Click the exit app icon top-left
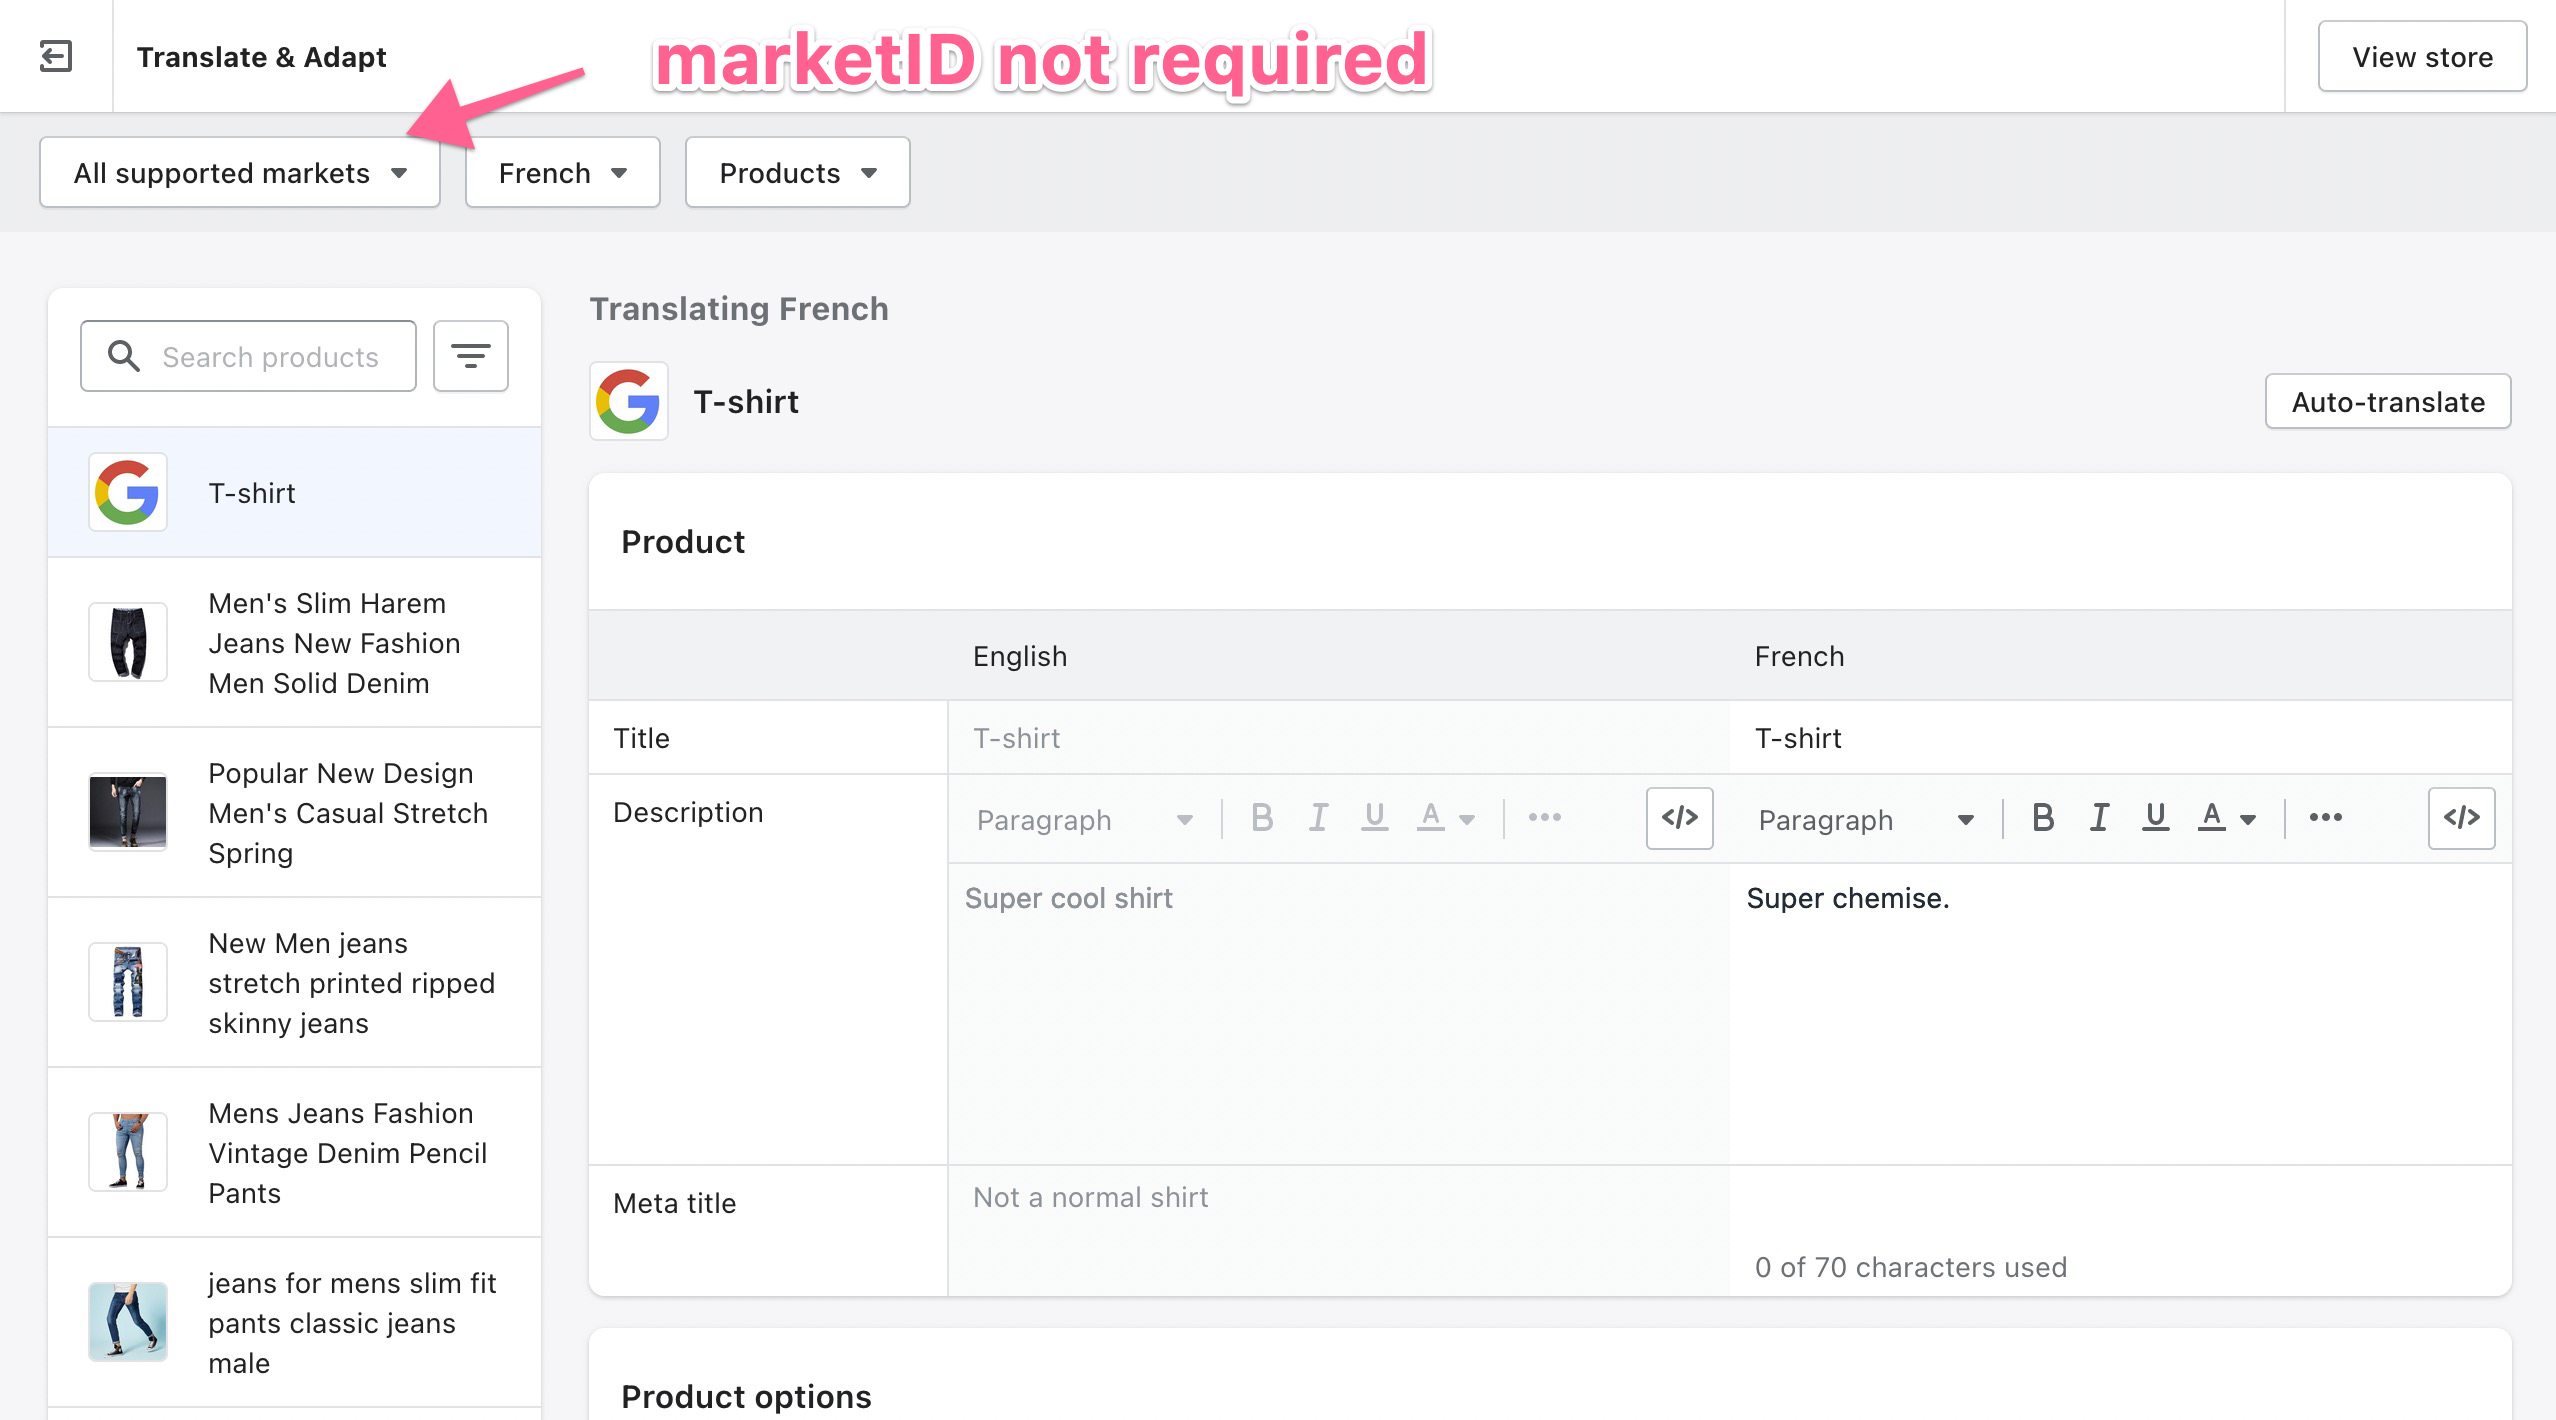The height and width of the screenshot is (1420, 2556). [x=55, y=56]
